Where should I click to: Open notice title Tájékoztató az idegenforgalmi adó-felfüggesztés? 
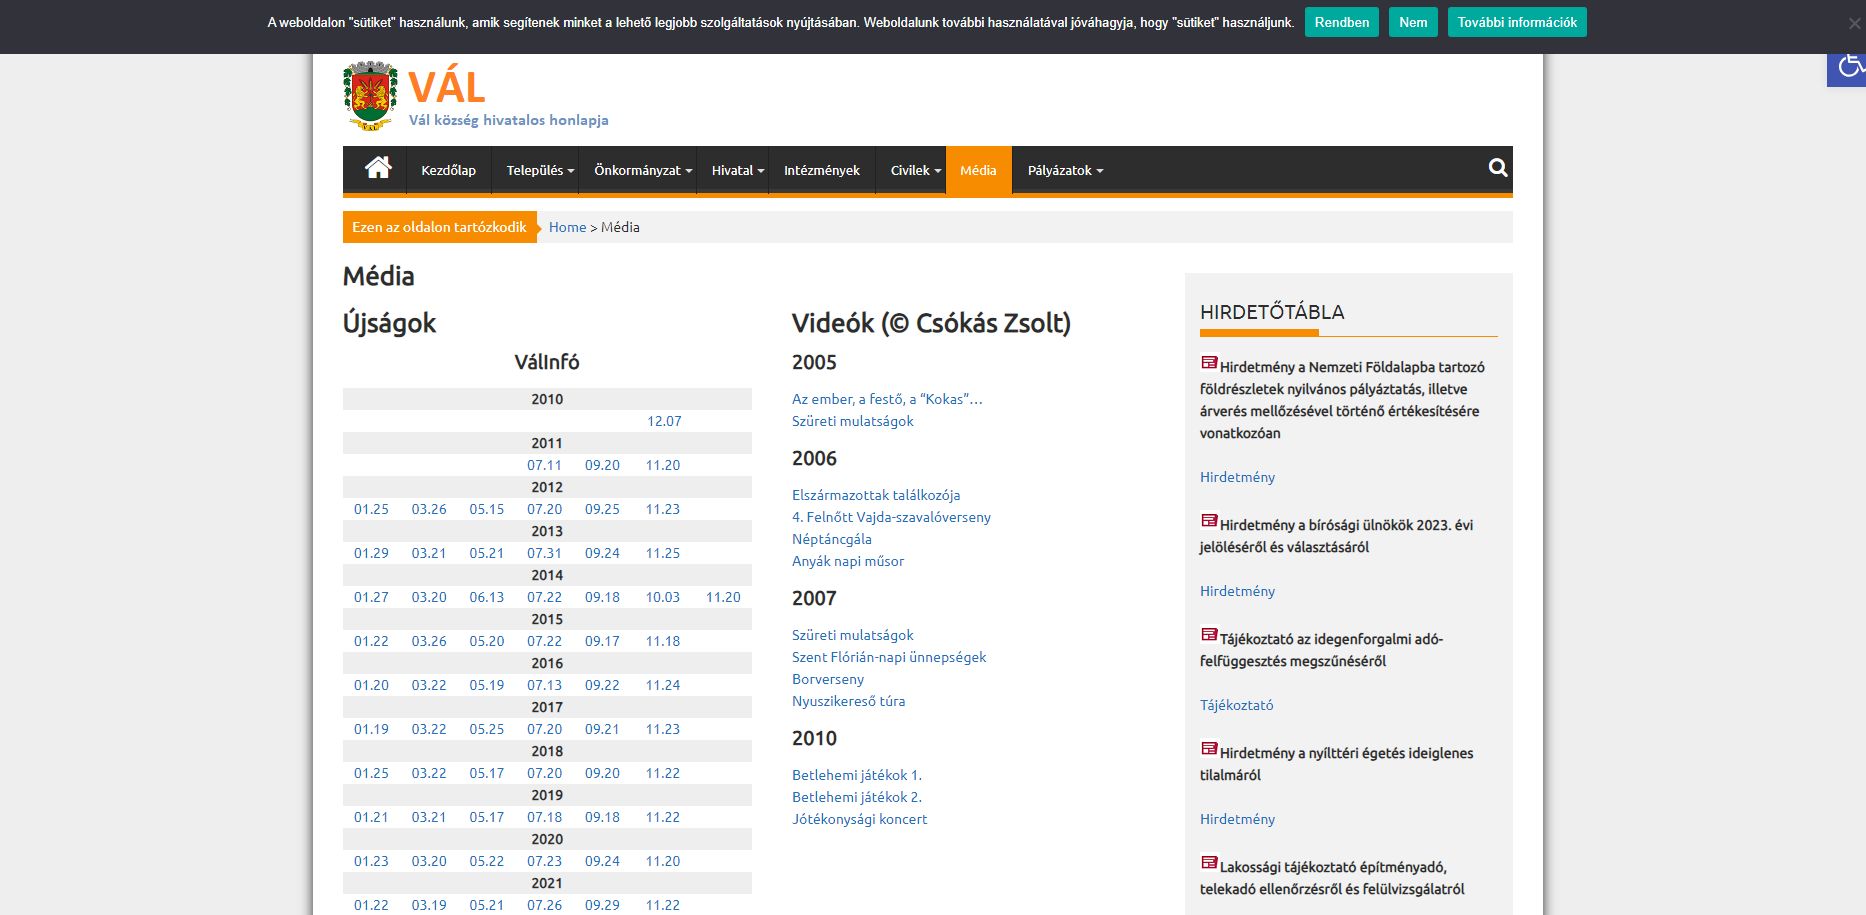click(1322, 650)
